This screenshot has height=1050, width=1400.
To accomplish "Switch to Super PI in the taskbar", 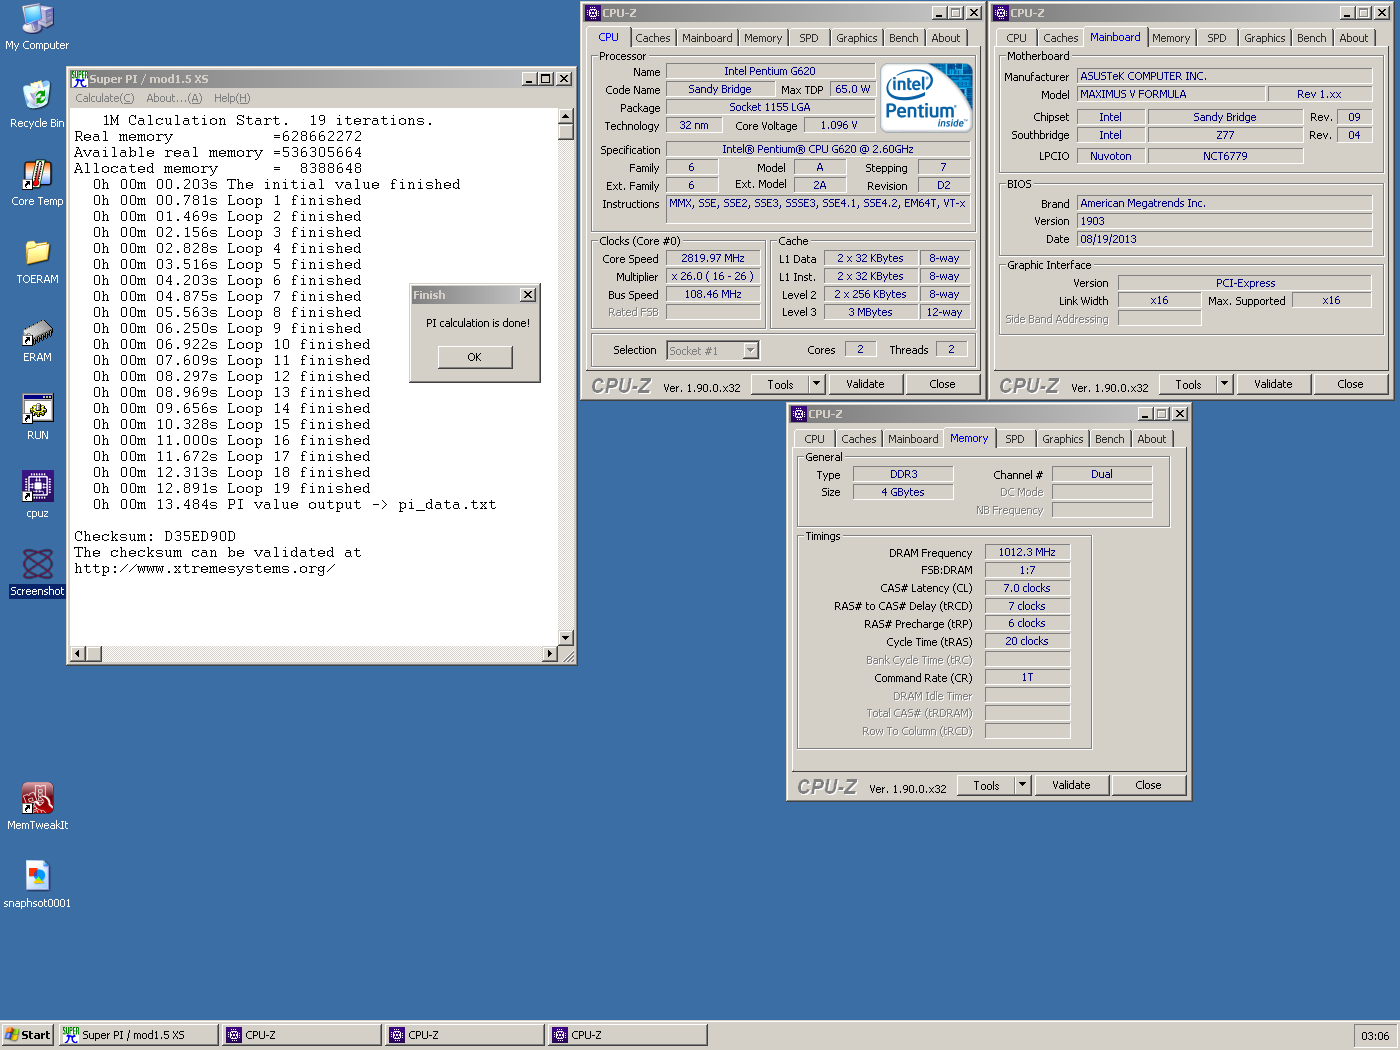I will (x=138, y=1035).
